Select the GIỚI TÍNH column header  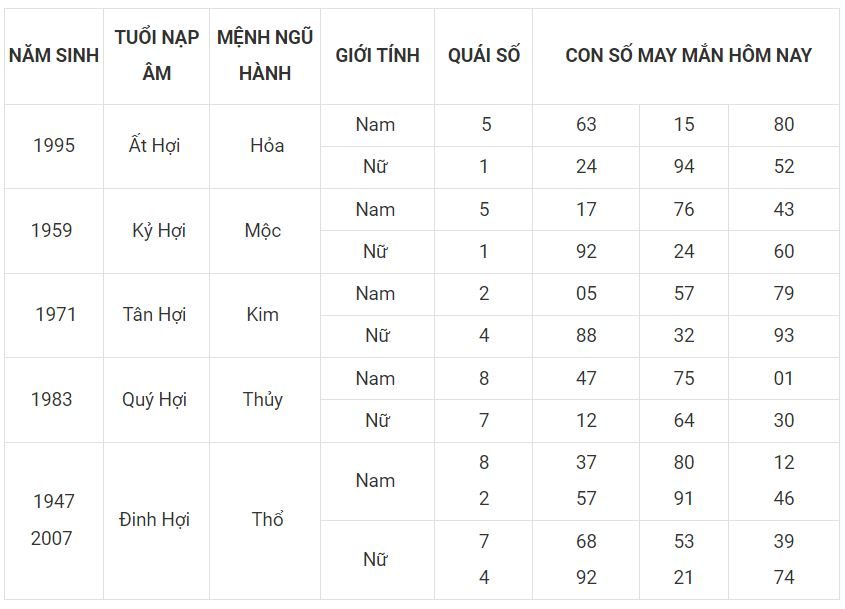(x=377, y=56)
